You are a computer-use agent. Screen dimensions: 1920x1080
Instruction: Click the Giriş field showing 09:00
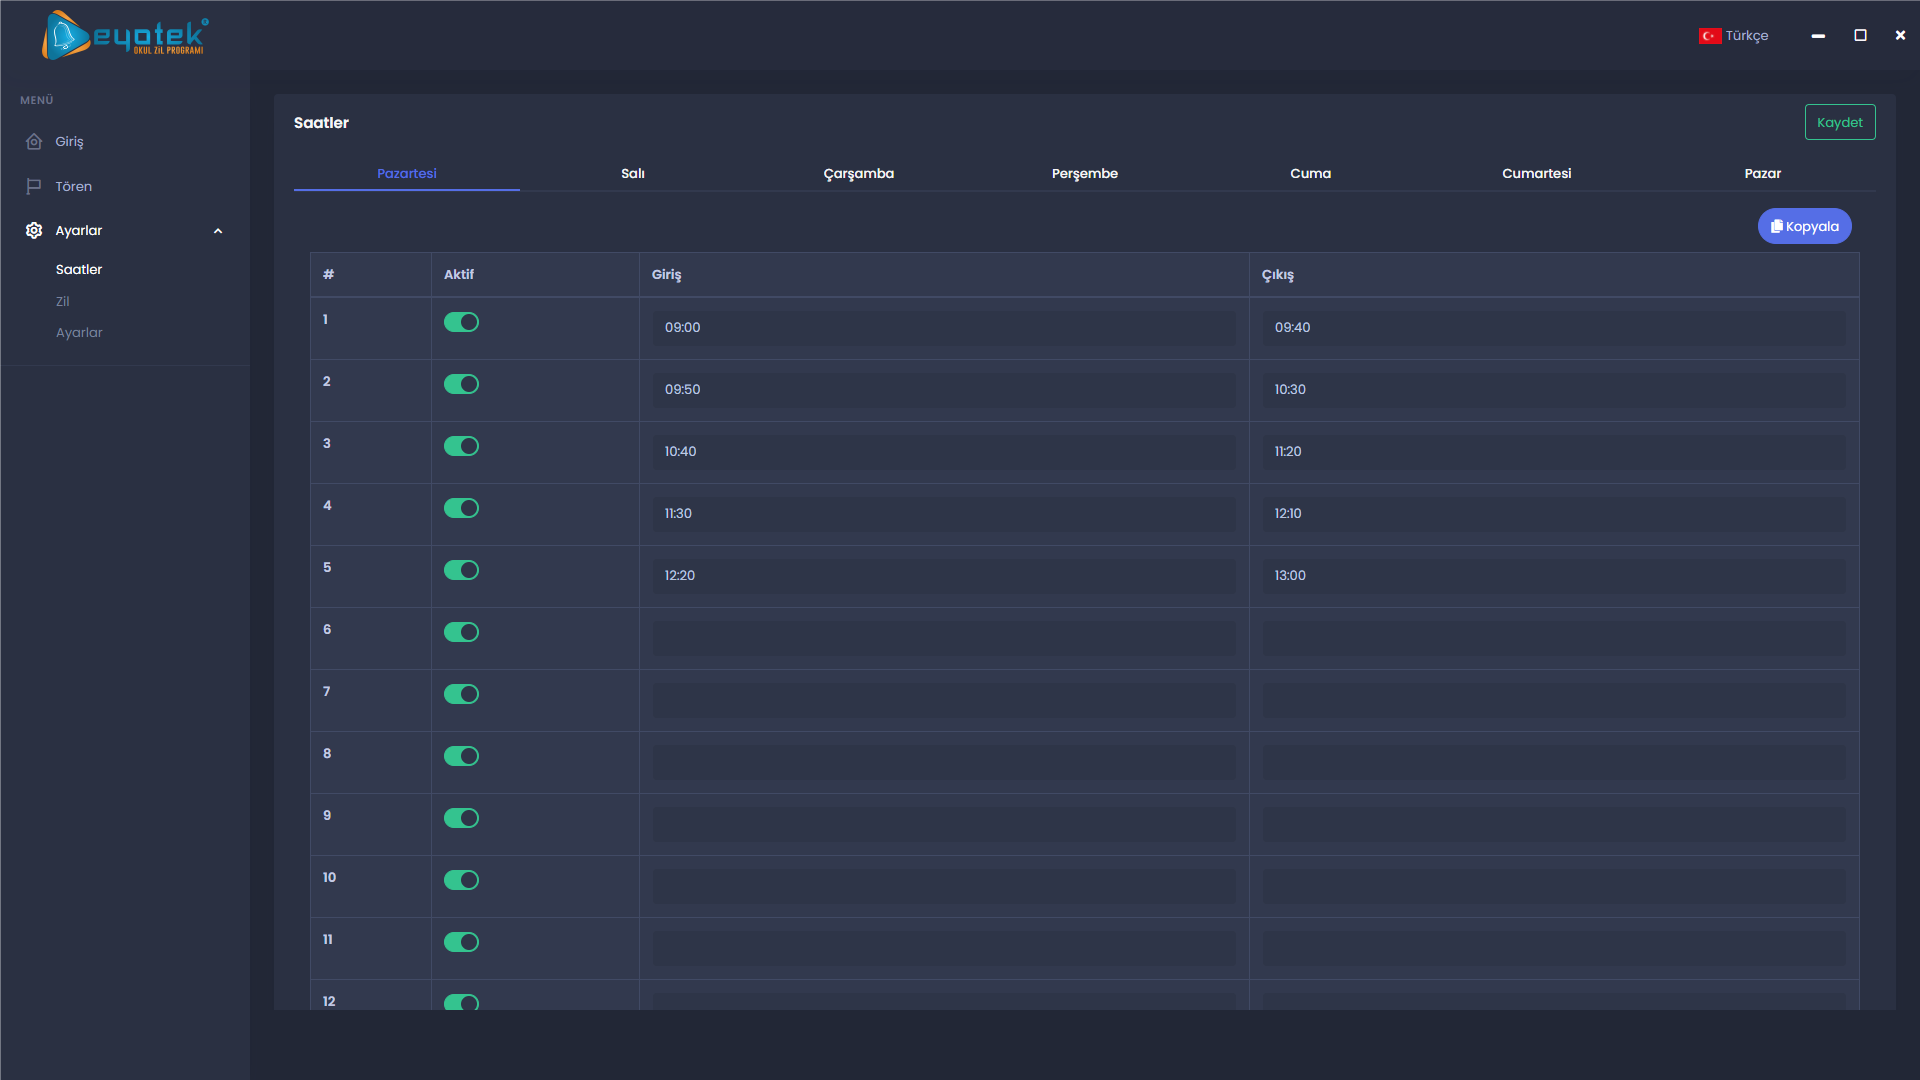[944, 328]
